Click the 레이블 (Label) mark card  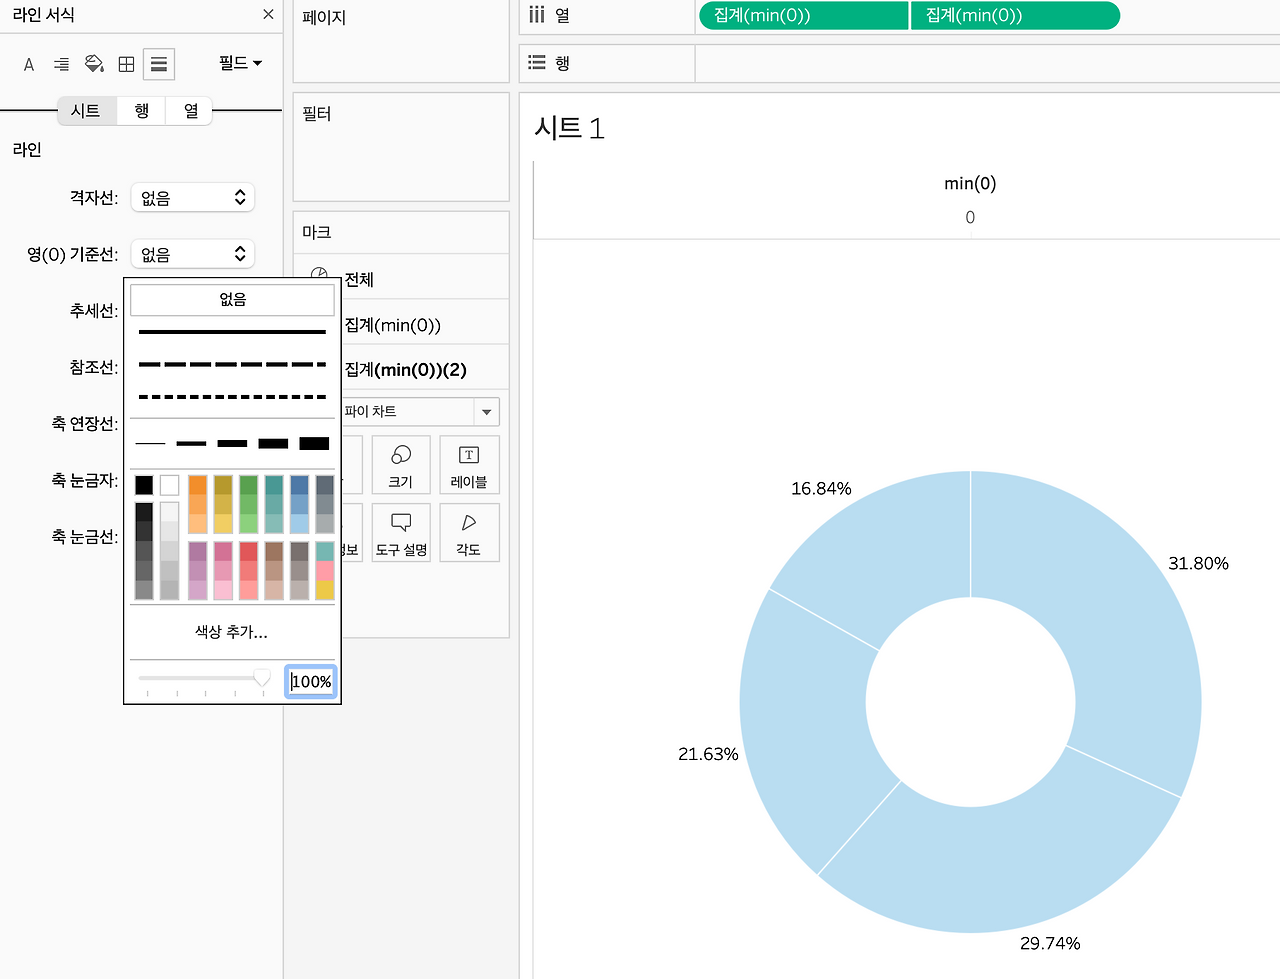(x=469, y=465)
